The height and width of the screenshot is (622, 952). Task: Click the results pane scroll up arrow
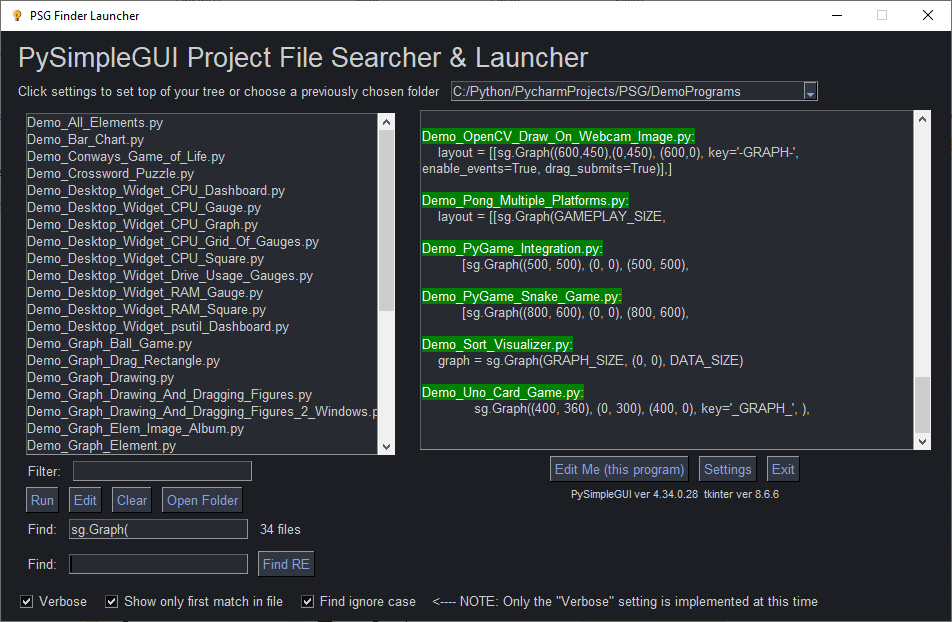pyautogui.click(x=922, y=120)
